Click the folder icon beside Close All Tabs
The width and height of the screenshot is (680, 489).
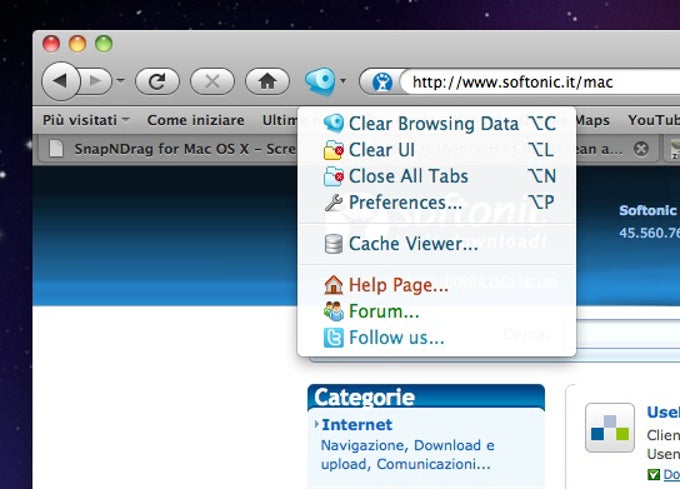333,176
